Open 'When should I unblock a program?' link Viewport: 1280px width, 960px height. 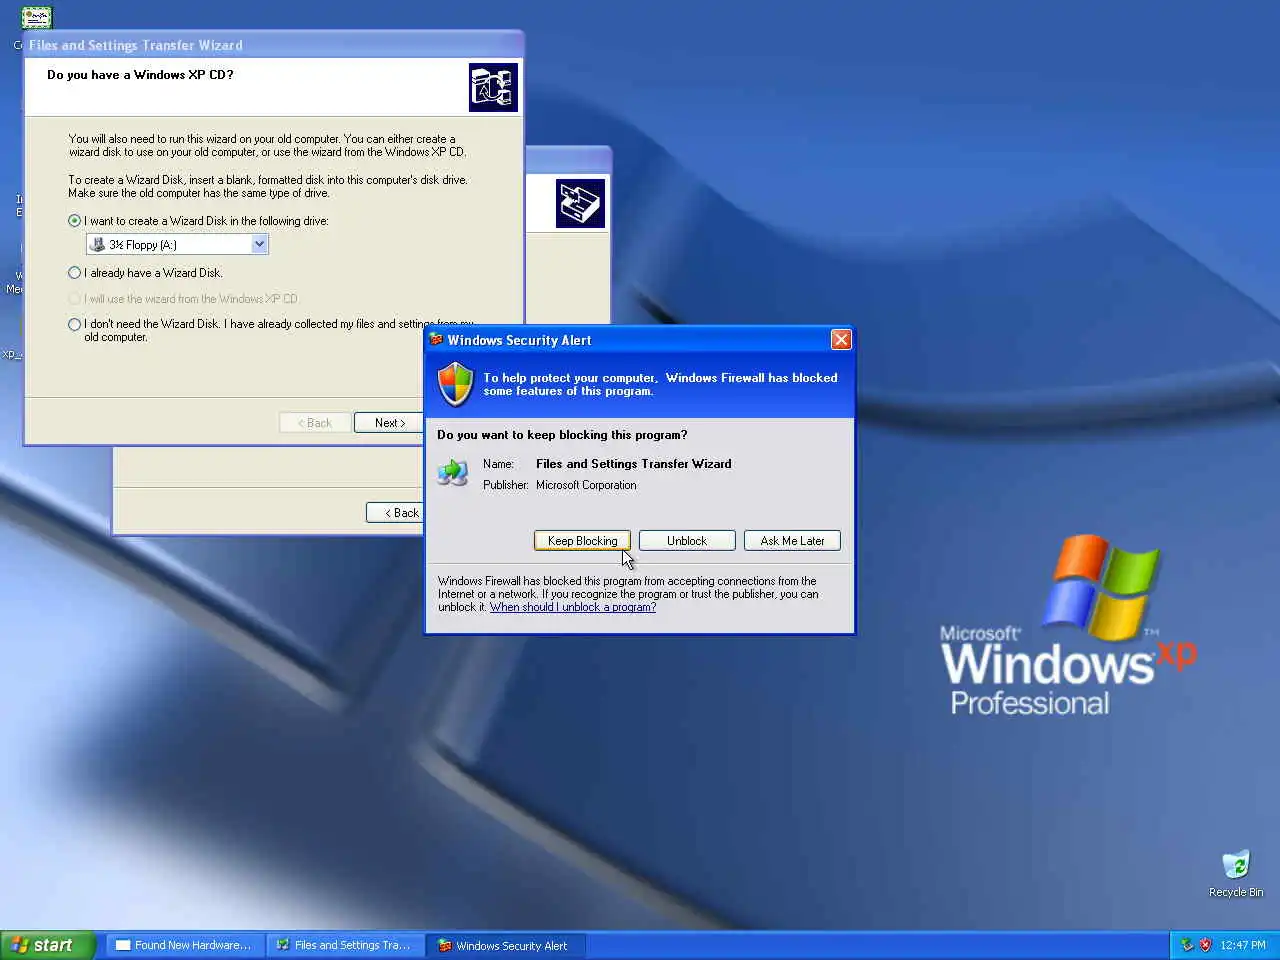coord(573,607)
